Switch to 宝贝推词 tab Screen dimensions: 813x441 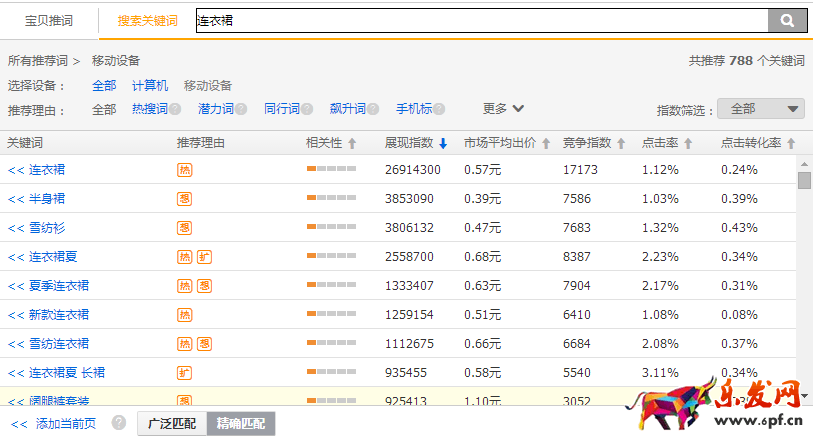pos(49,20)
